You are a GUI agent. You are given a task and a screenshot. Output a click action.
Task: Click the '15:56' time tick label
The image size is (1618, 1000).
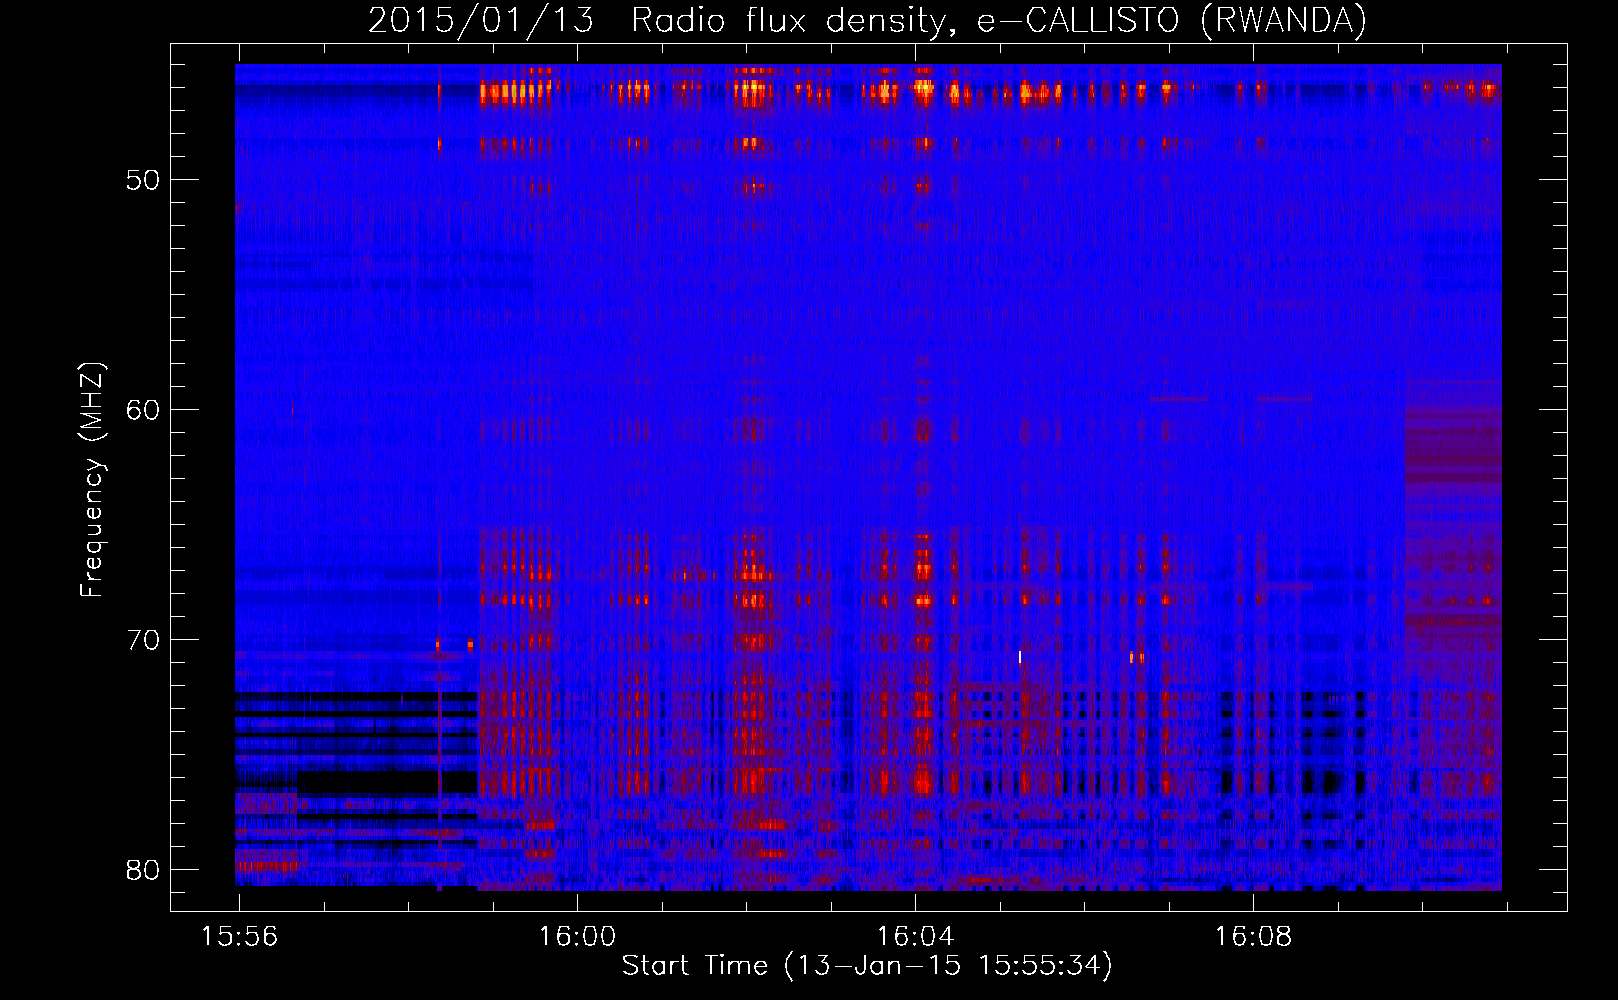(240, 937)
